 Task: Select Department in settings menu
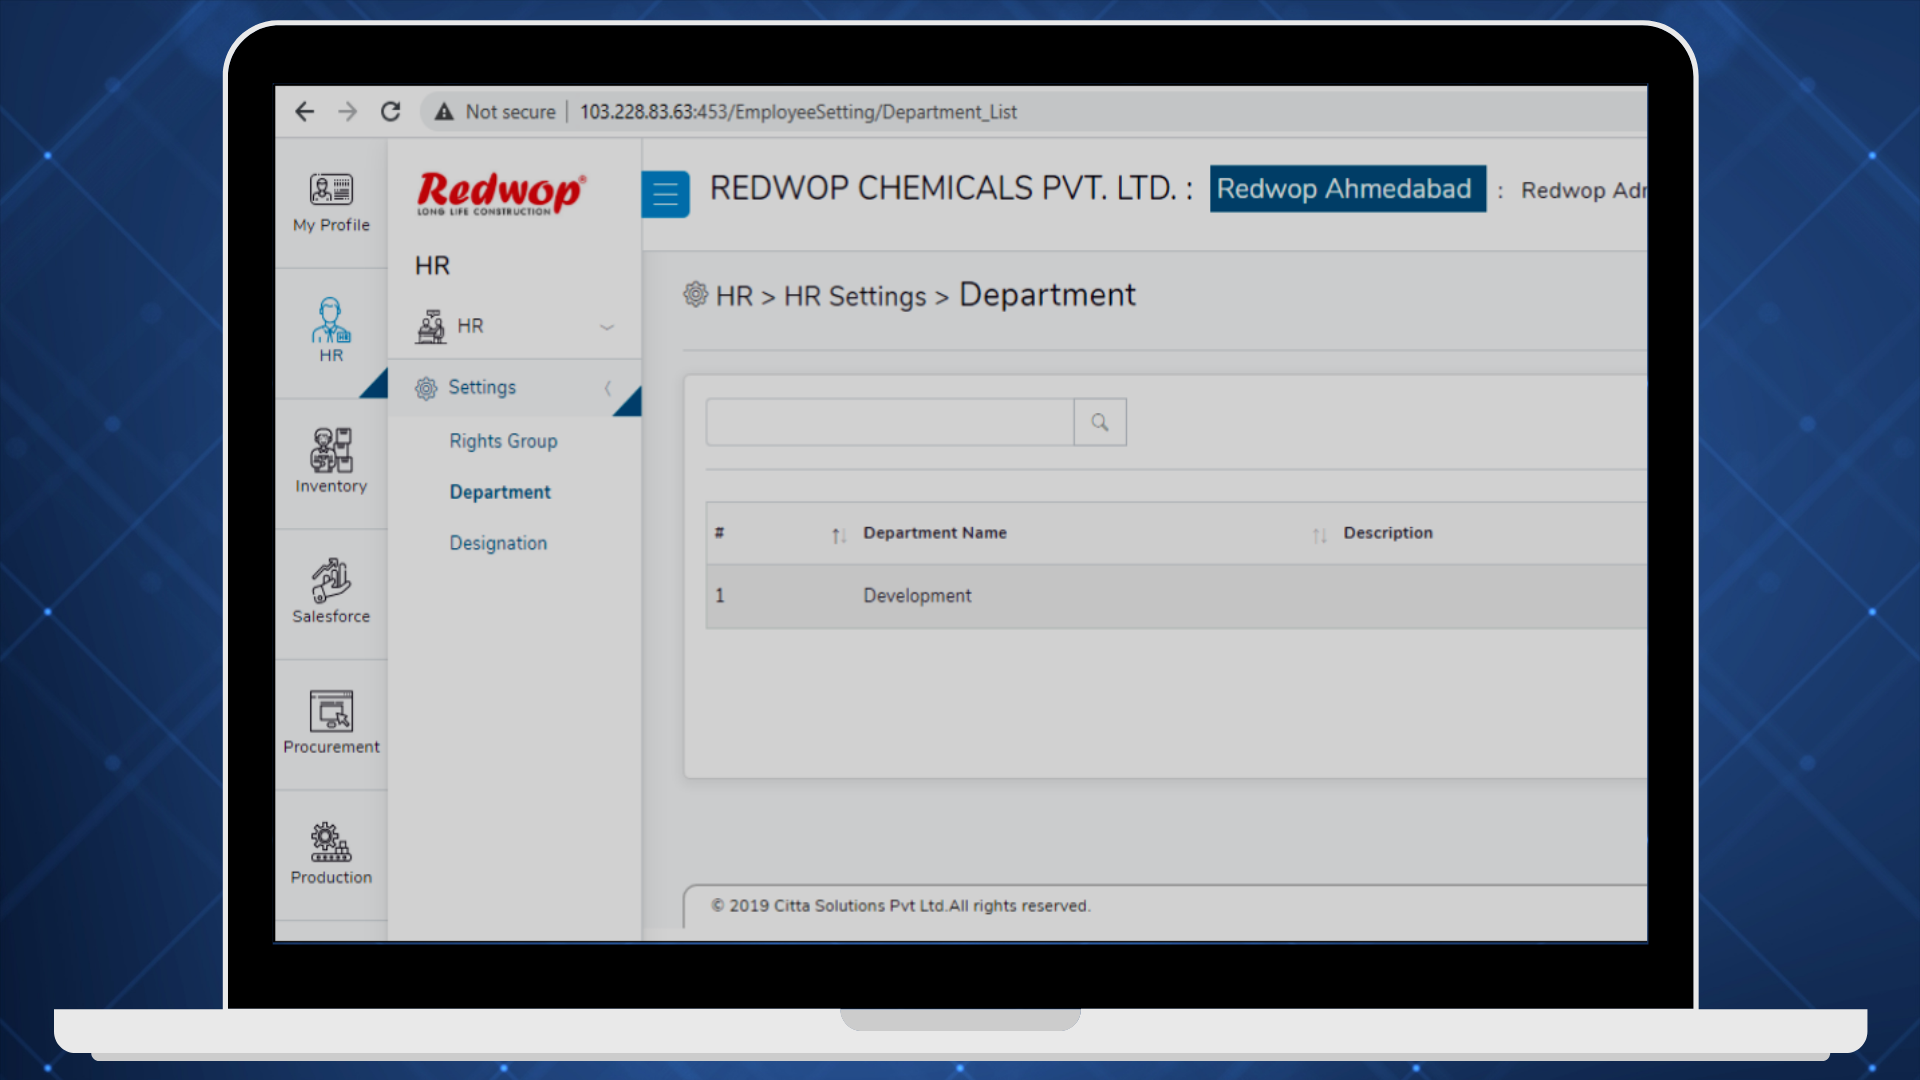[500, 492]
